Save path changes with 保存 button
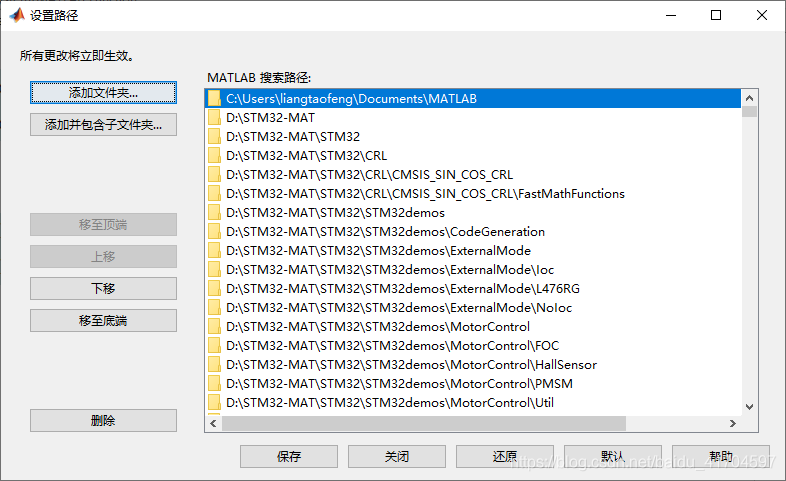The image size is (786, 481). pos(289,456)
